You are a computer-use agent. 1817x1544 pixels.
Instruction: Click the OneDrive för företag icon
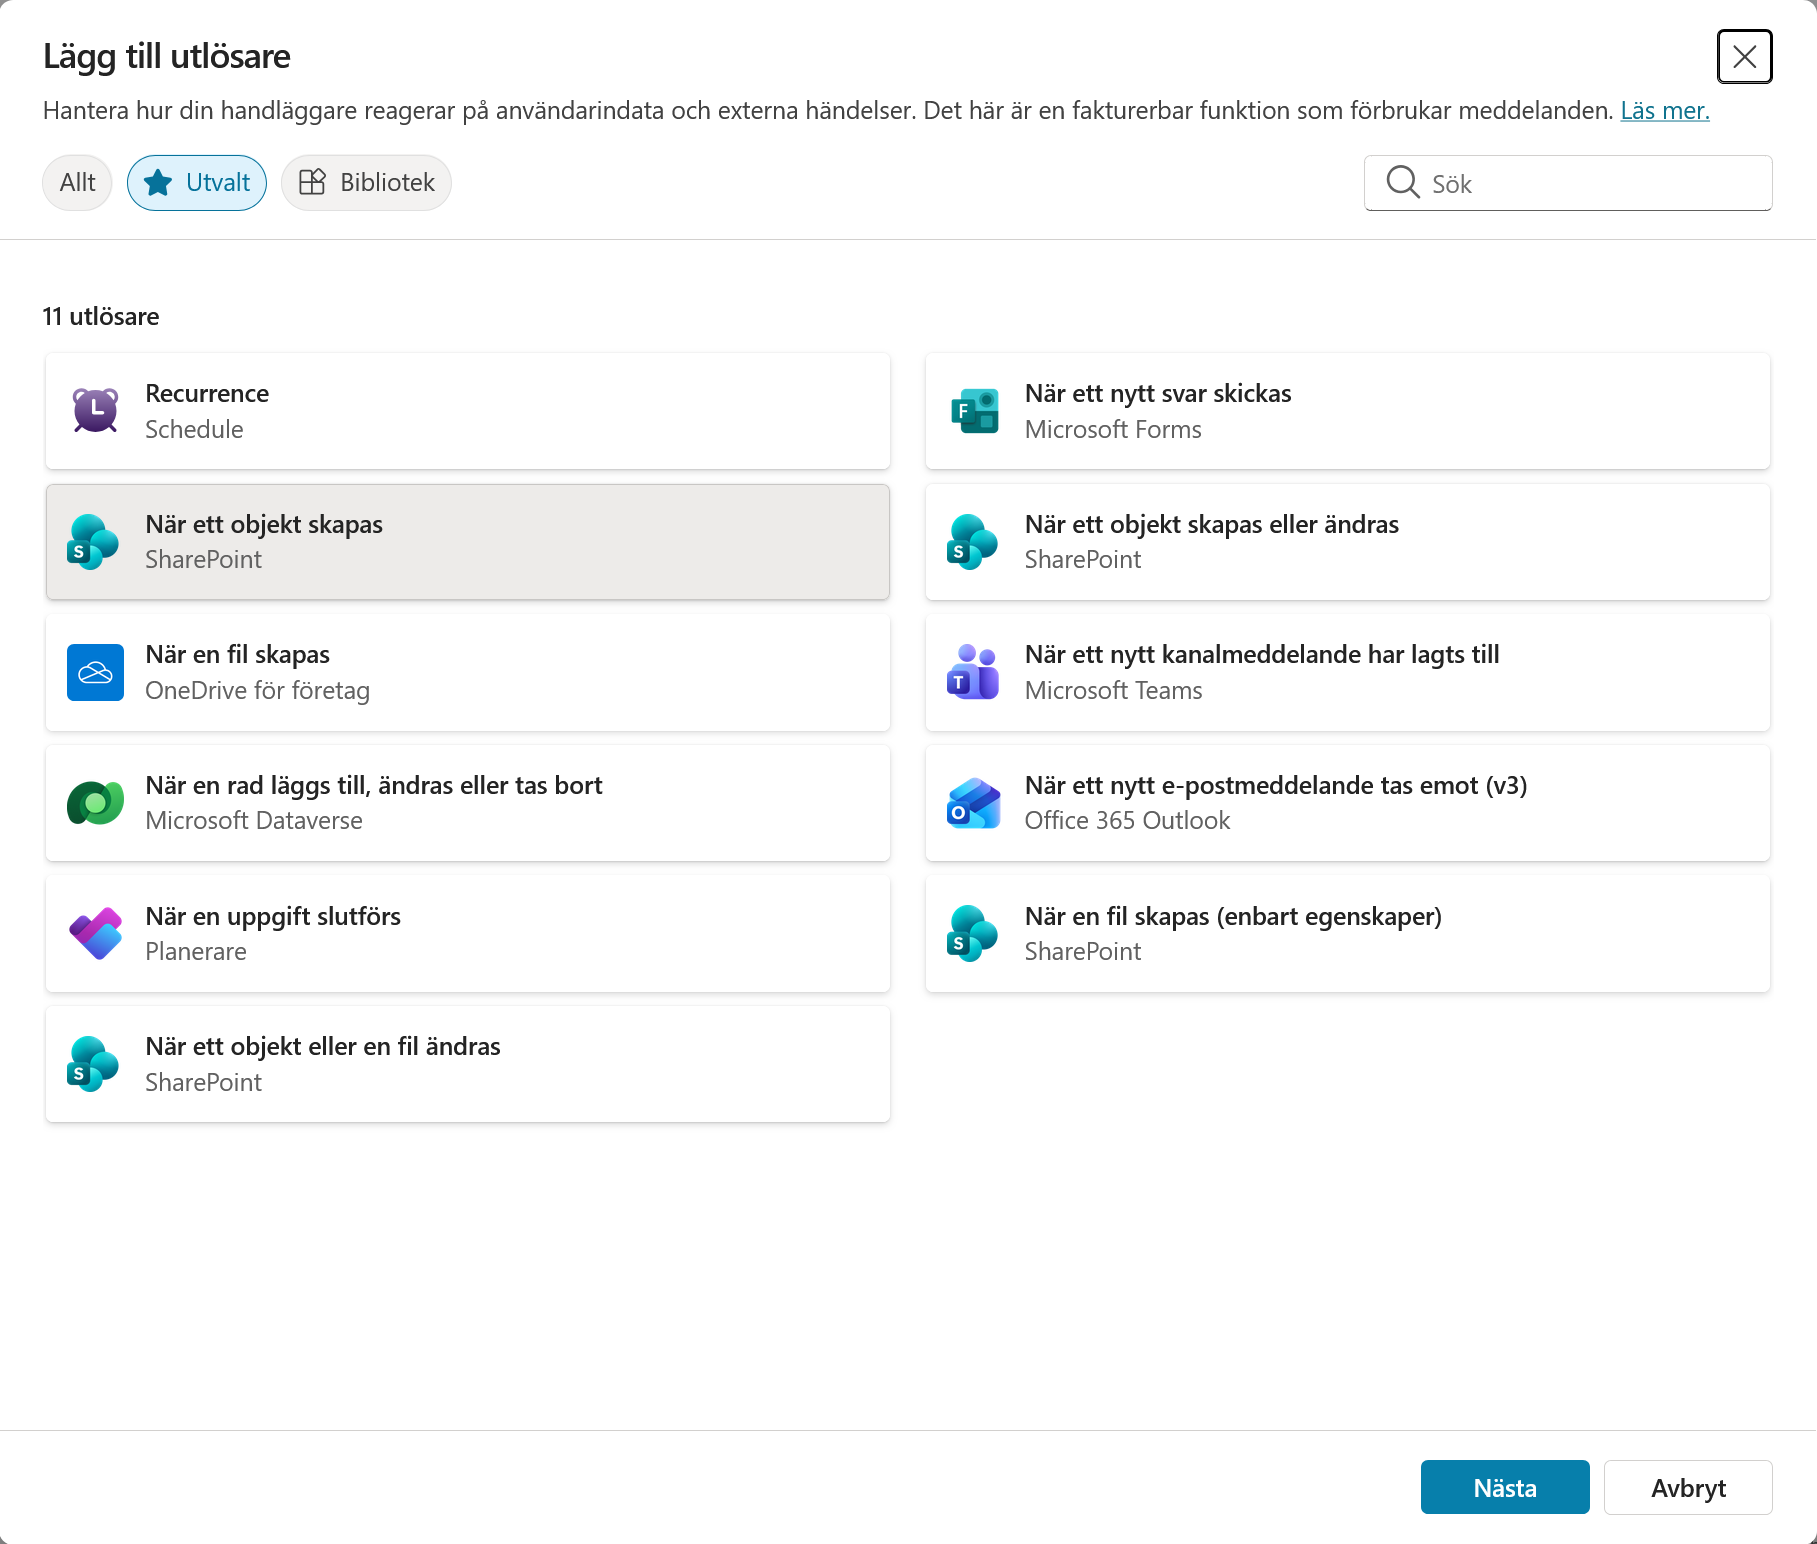point(95,672)
